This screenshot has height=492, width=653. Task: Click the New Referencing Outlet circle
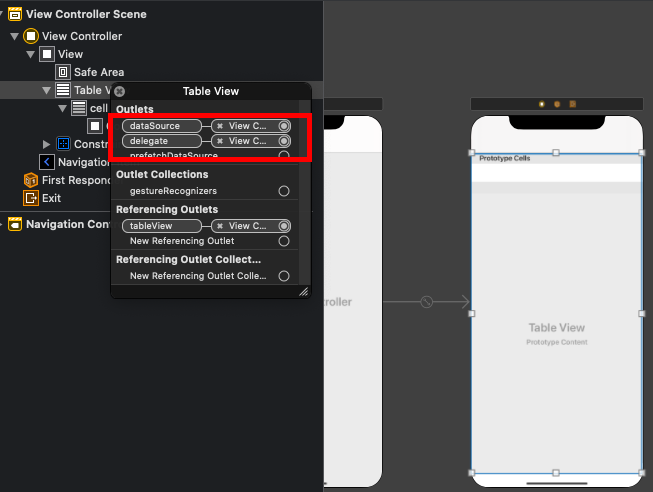pyautogui.click(x=284, y=241)
